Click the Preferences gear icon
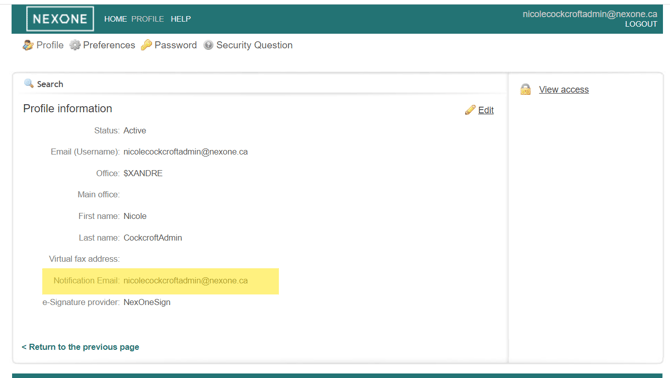Image resolution: width=670 pixels, height=378 pixels. 75,45
